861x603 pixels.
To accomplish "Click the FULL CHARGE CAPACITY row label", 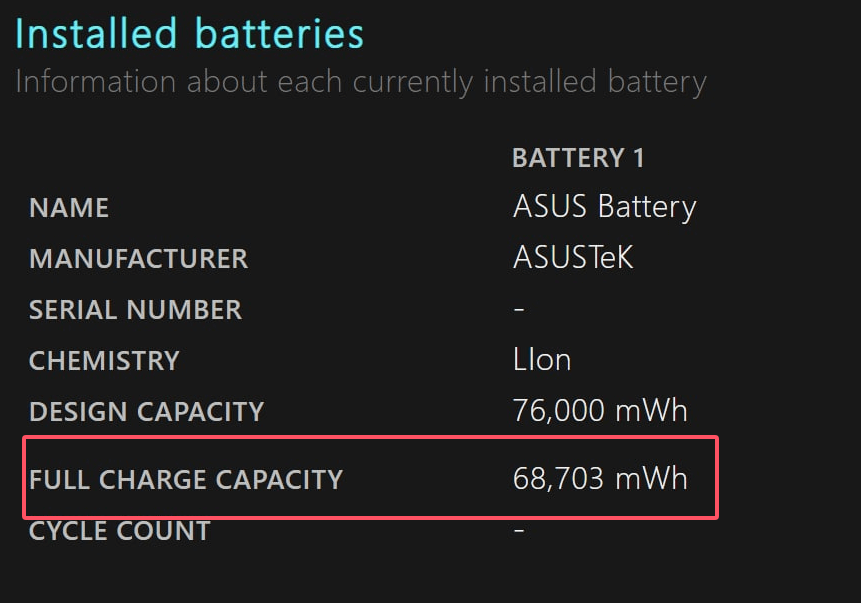I will (186, 480).
